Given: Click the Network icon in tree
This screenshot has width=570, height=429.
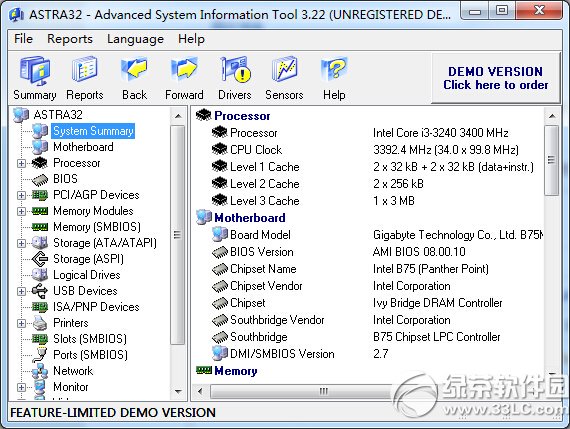Looking at the screenshot, I should pos(40,371).
